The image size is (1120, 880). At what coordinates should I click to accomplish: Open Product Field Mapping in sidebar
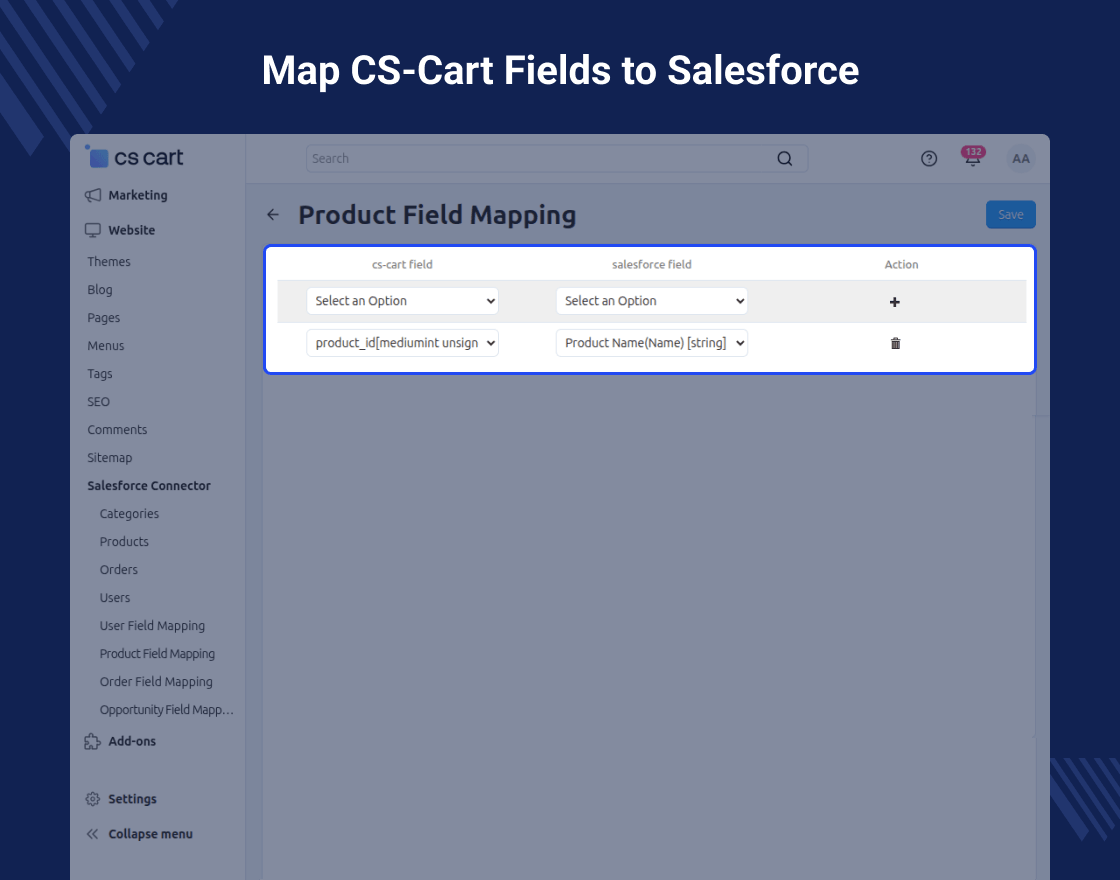tap(157, 654)
